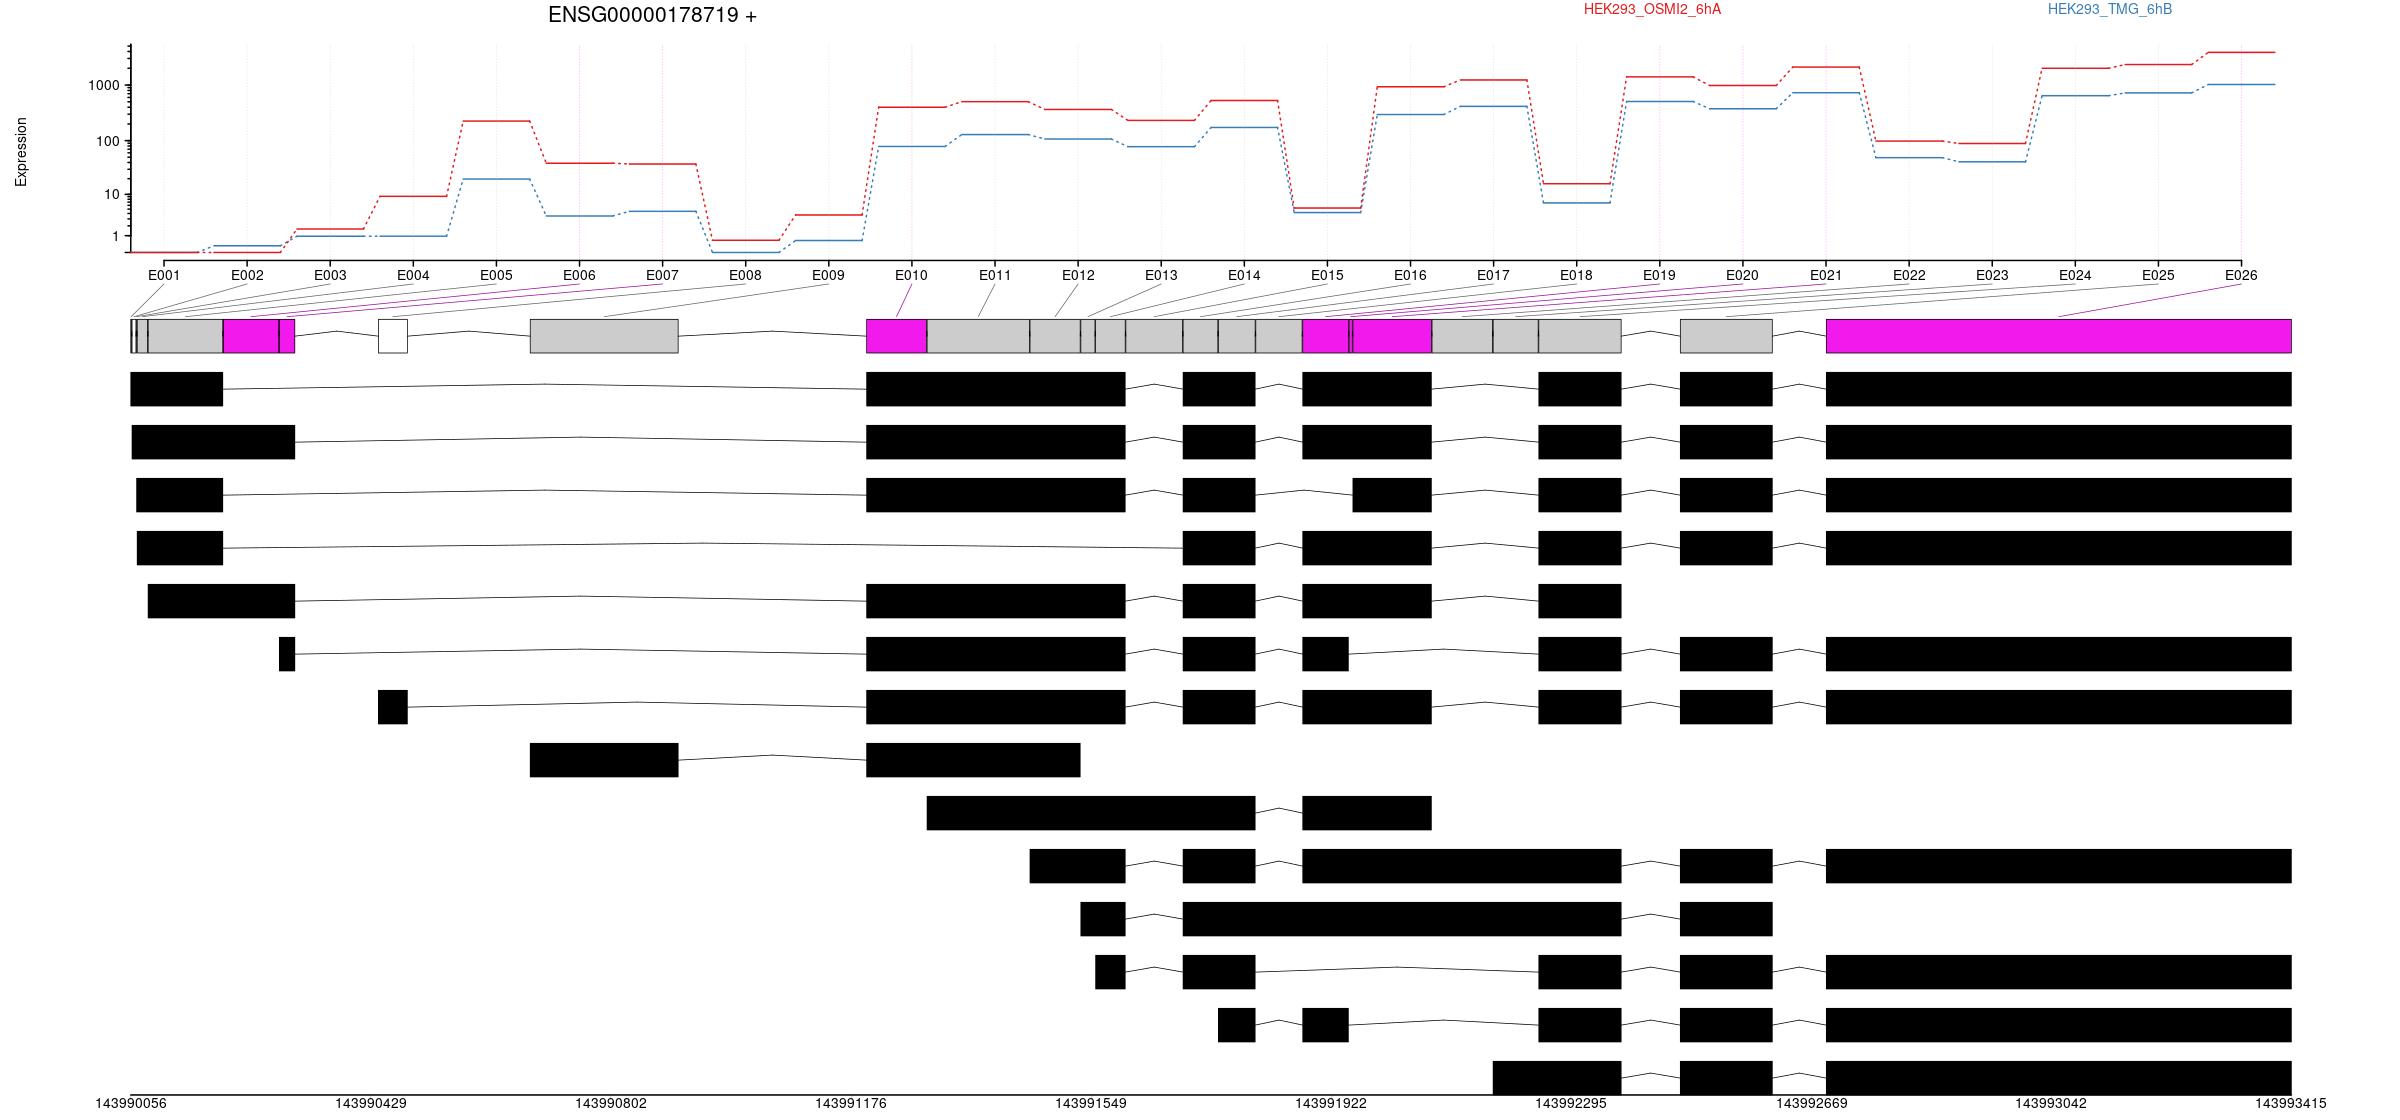Viewport: 2400px width, 1120px height.
Task: Click genomic coordinate 143990056
Action: point(131,1103)
